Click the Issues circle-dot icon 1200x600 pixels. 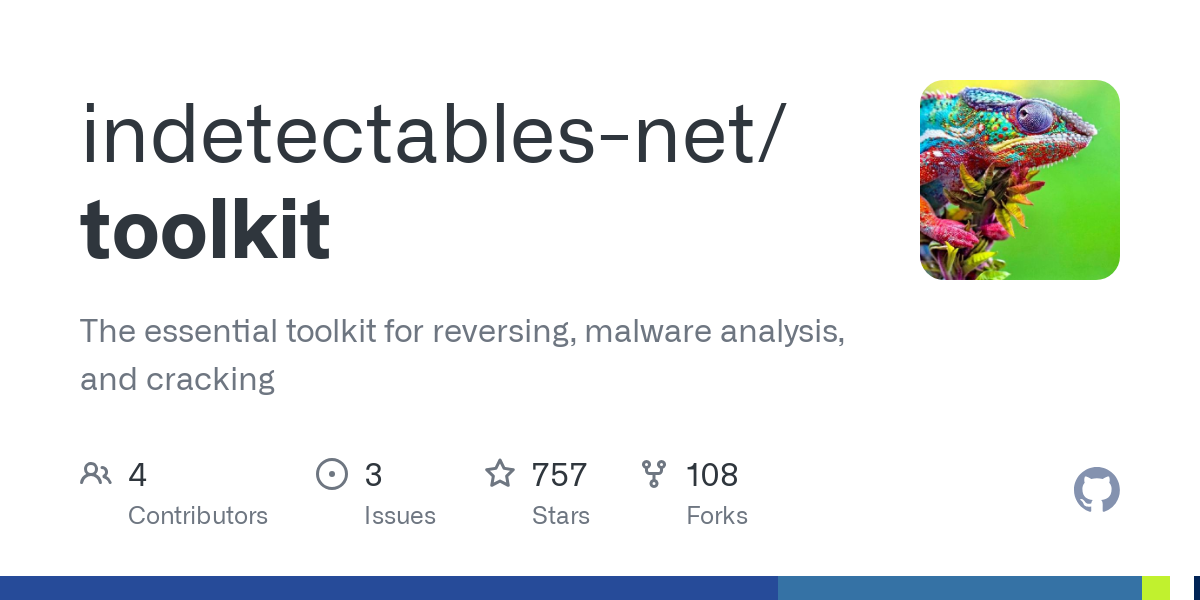332,473
